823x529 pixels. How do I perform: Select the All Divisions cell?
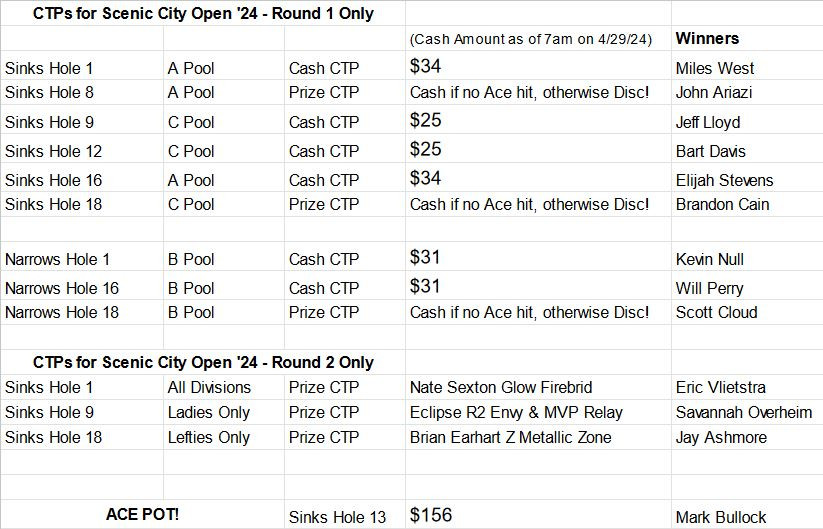pyautogui.click(x=209, y=387)
